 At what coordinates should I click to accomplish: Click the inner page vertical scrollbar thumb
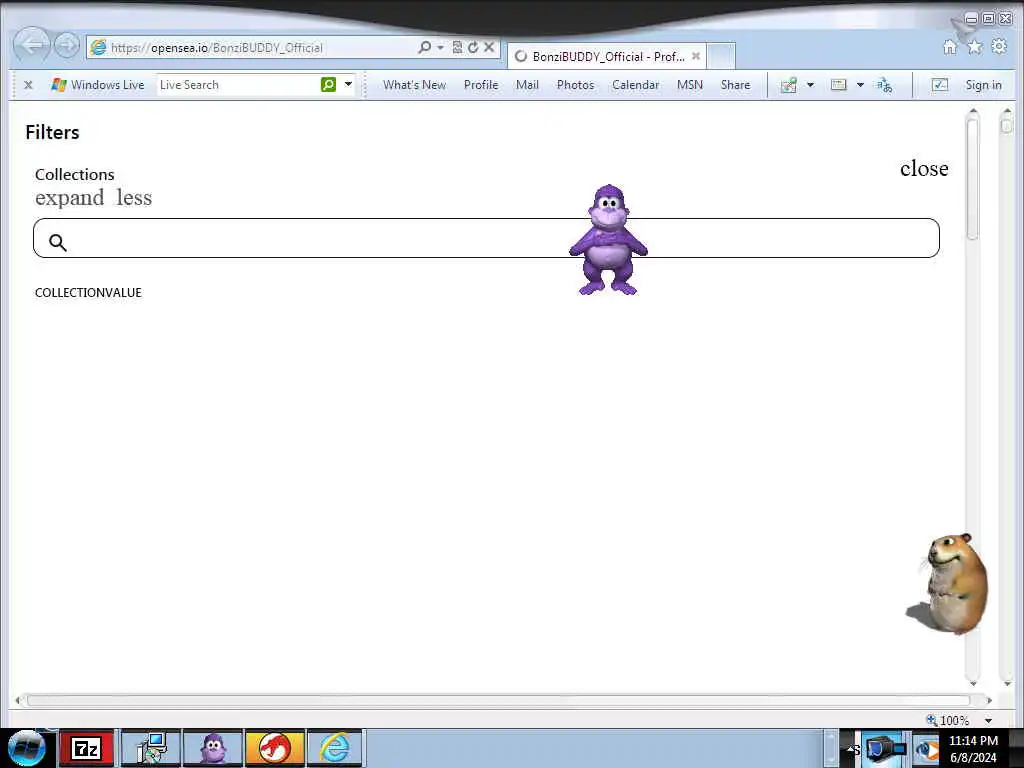(x=973, y=180)
